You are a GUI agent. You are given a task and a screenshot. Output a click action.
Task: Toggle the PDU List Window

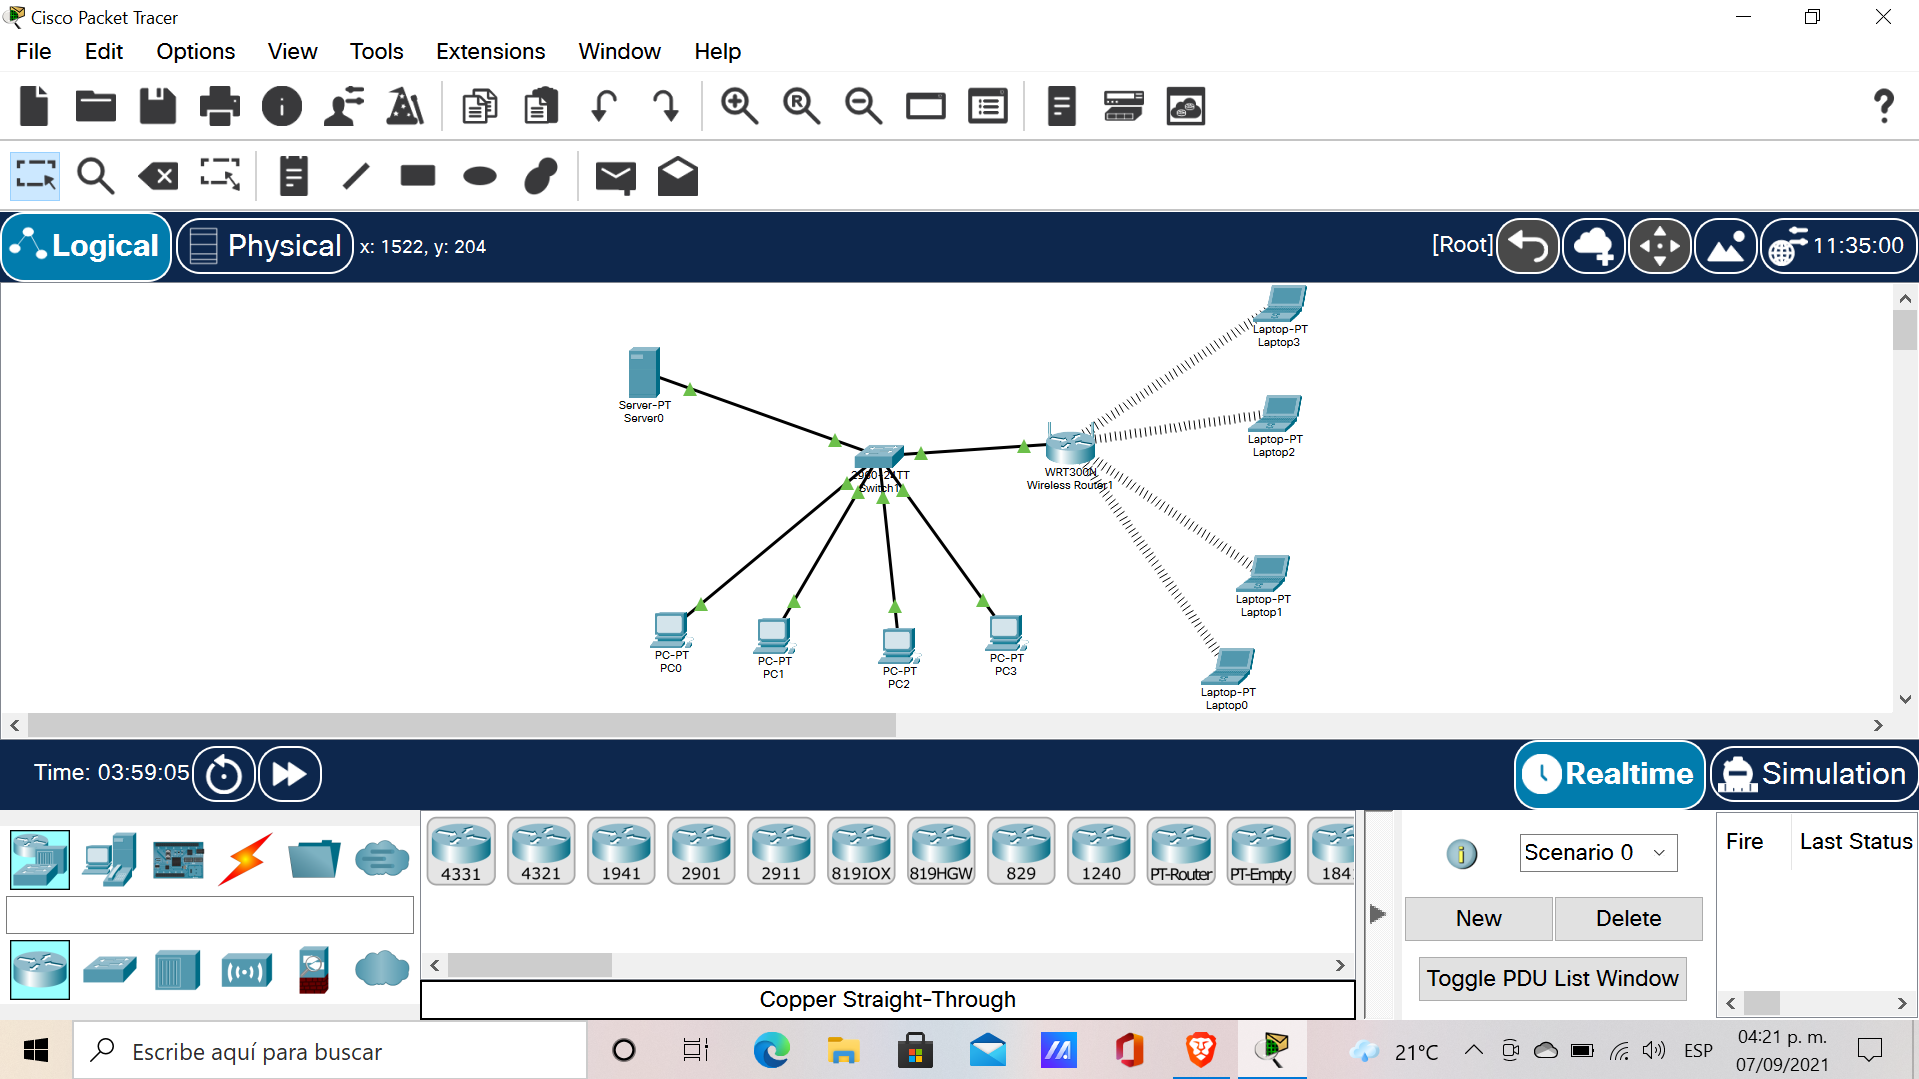(1551, 978)
